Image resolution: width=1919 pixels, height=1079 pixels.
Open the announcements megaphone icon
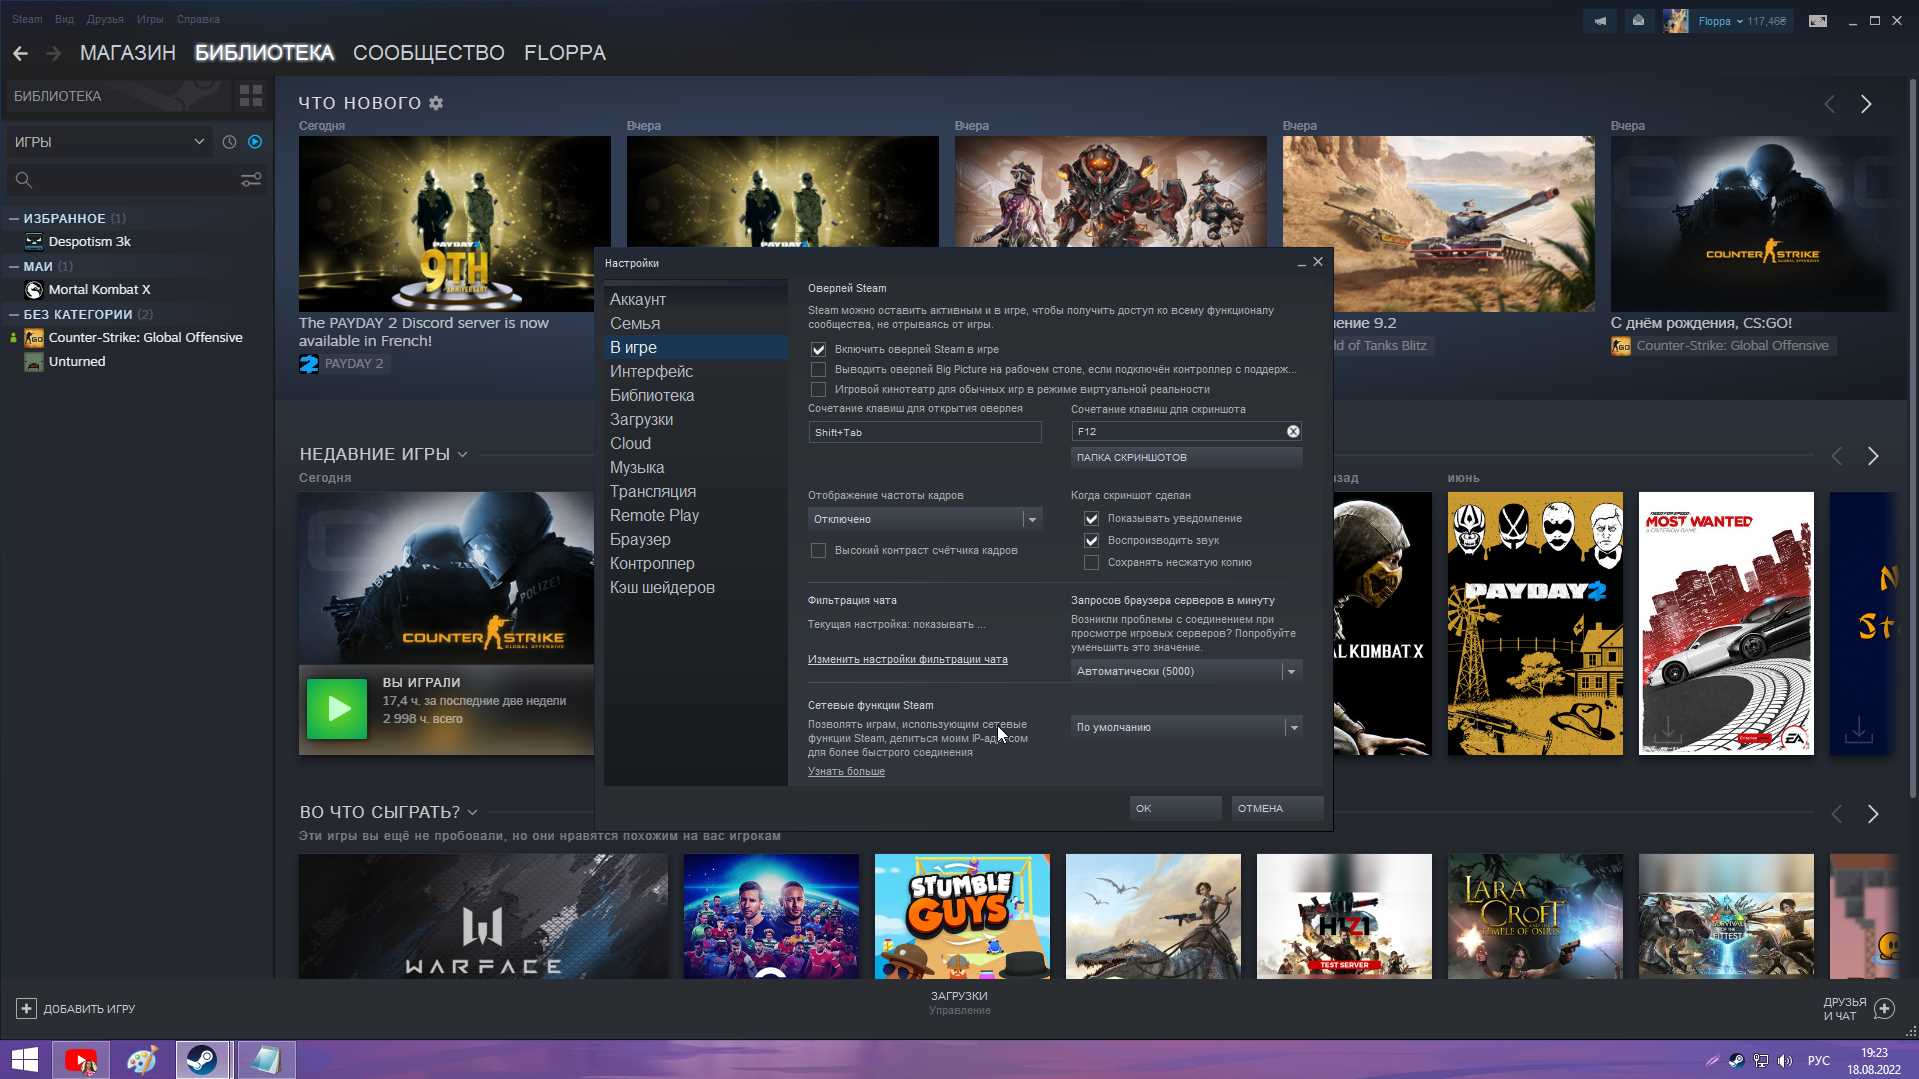(x=1600, y=21)
